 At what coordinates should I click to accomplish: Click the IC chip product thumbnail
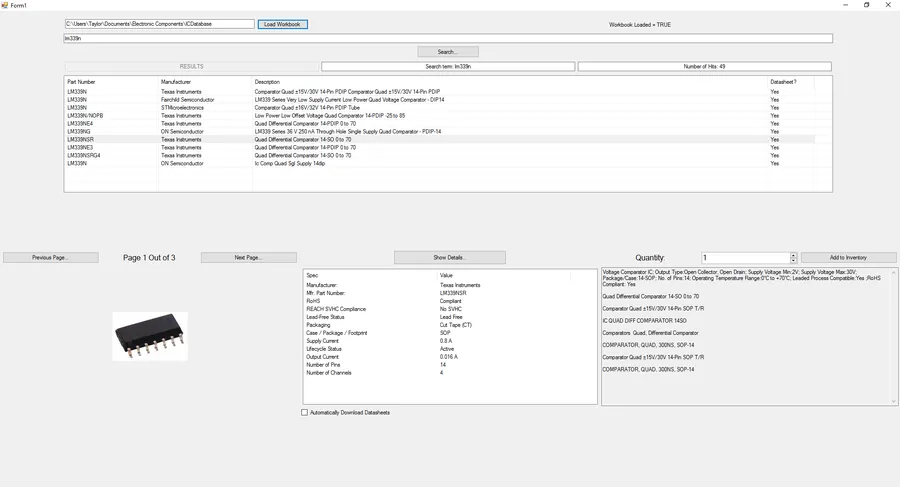[x=150, y=337]
